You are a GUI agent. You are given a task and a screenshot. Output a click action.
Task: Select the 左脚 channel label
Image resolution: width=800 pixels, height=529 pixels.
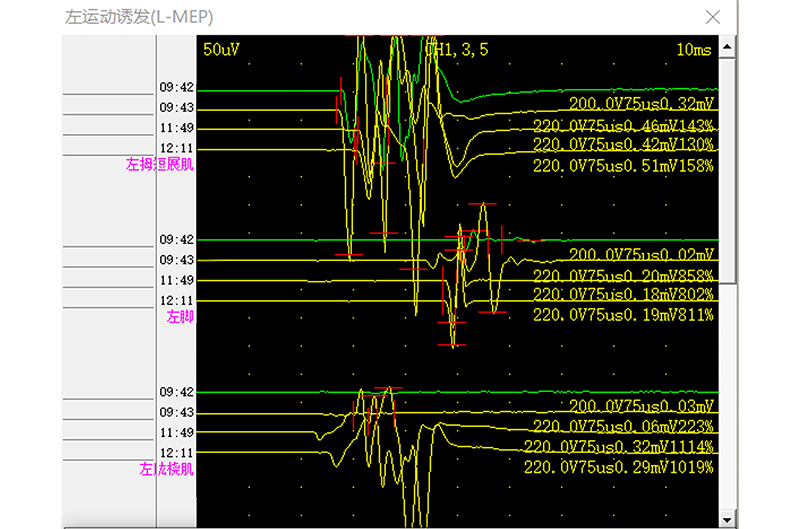[180, 316]
